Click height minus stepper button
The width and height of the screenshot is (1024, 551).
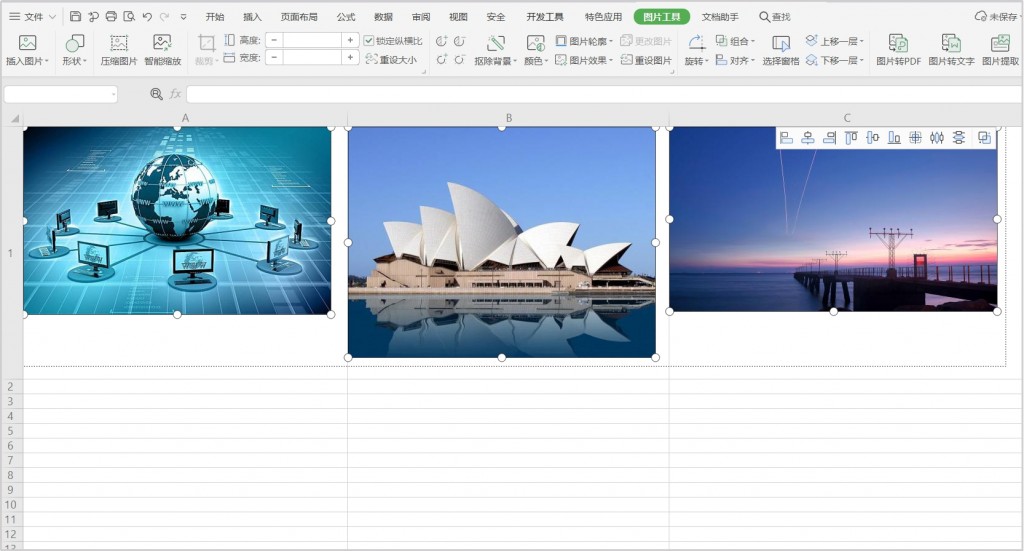(274, 40)
